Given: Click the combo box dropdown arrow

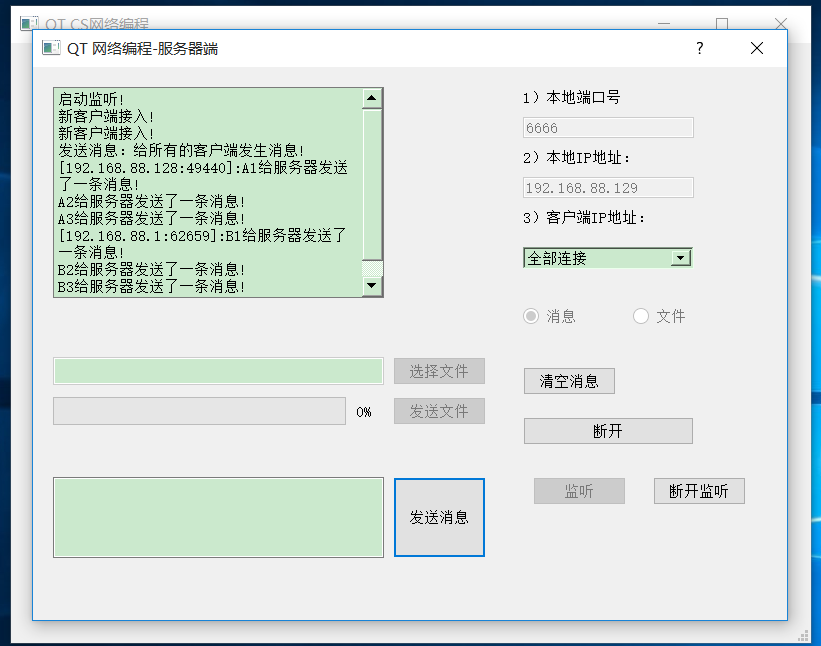Looking at the screenshot, I should (683, 257).
